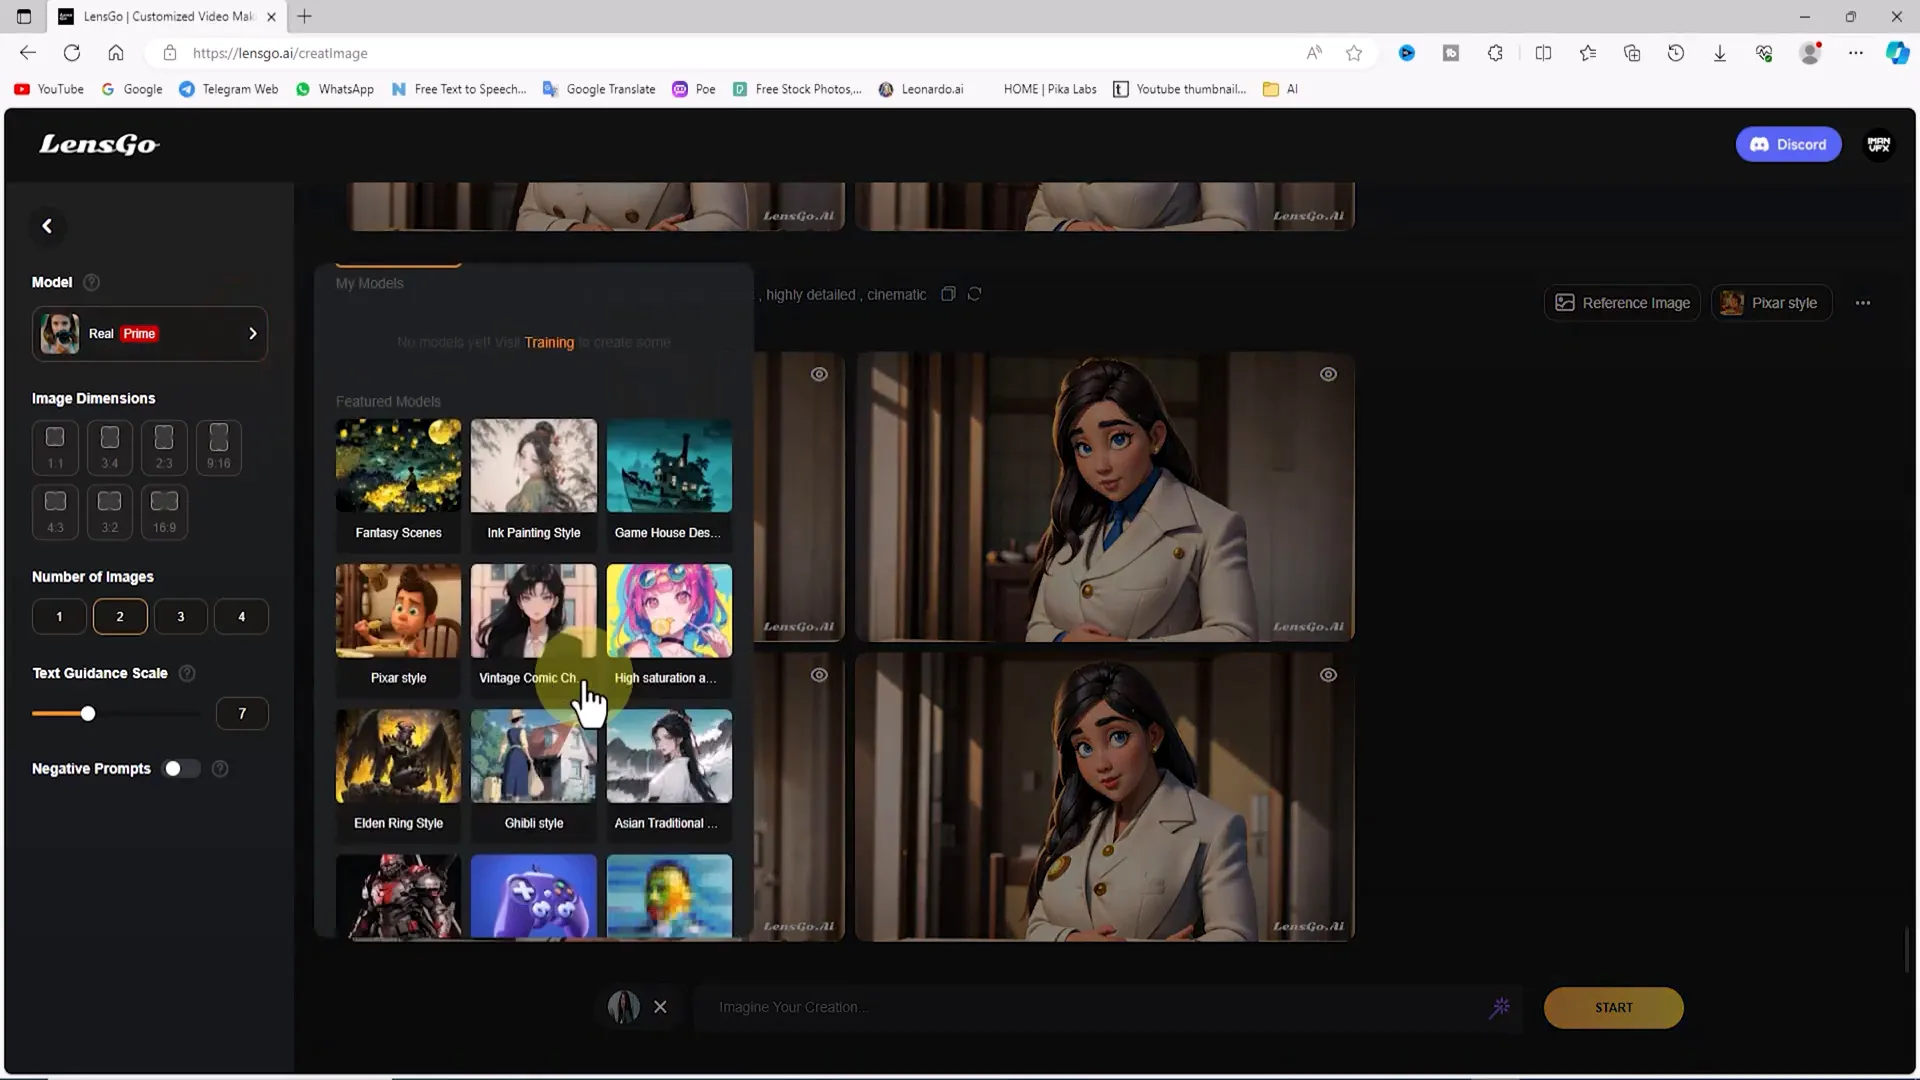Set number of images to 1
Image resolution: width=1920 pixels, height=1080 pixels.
click(59, 616)
